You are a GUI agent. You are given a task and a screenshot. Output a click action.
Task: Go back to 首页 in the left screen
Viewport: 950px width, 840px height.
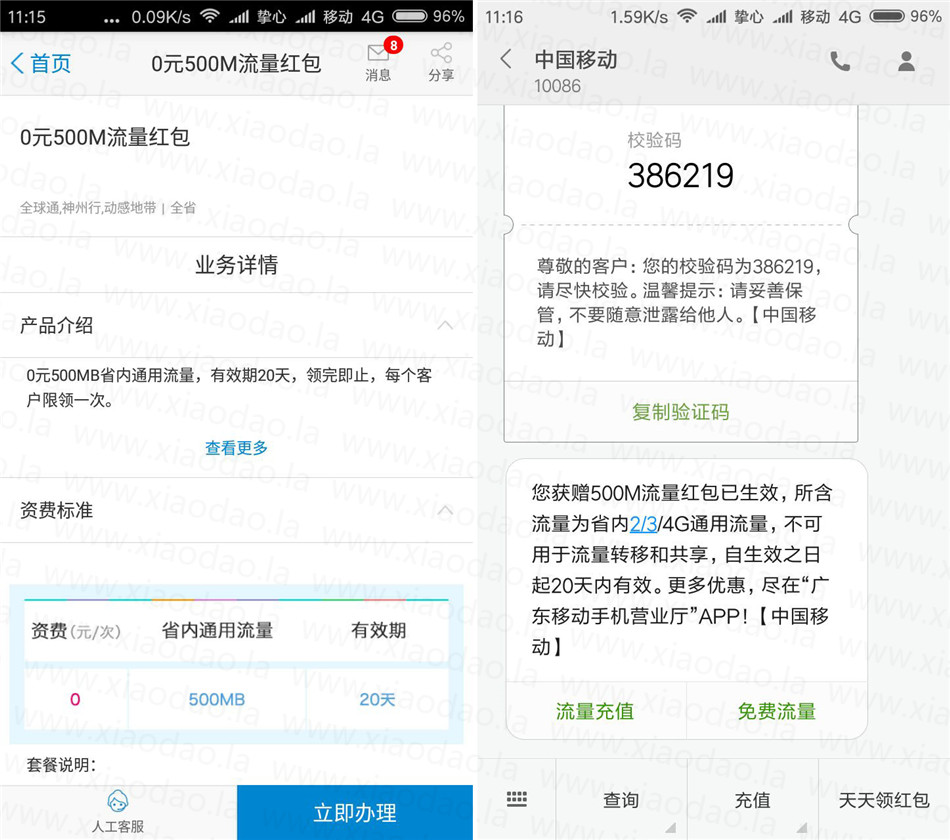pyautogui.click(x=41, y=63)
